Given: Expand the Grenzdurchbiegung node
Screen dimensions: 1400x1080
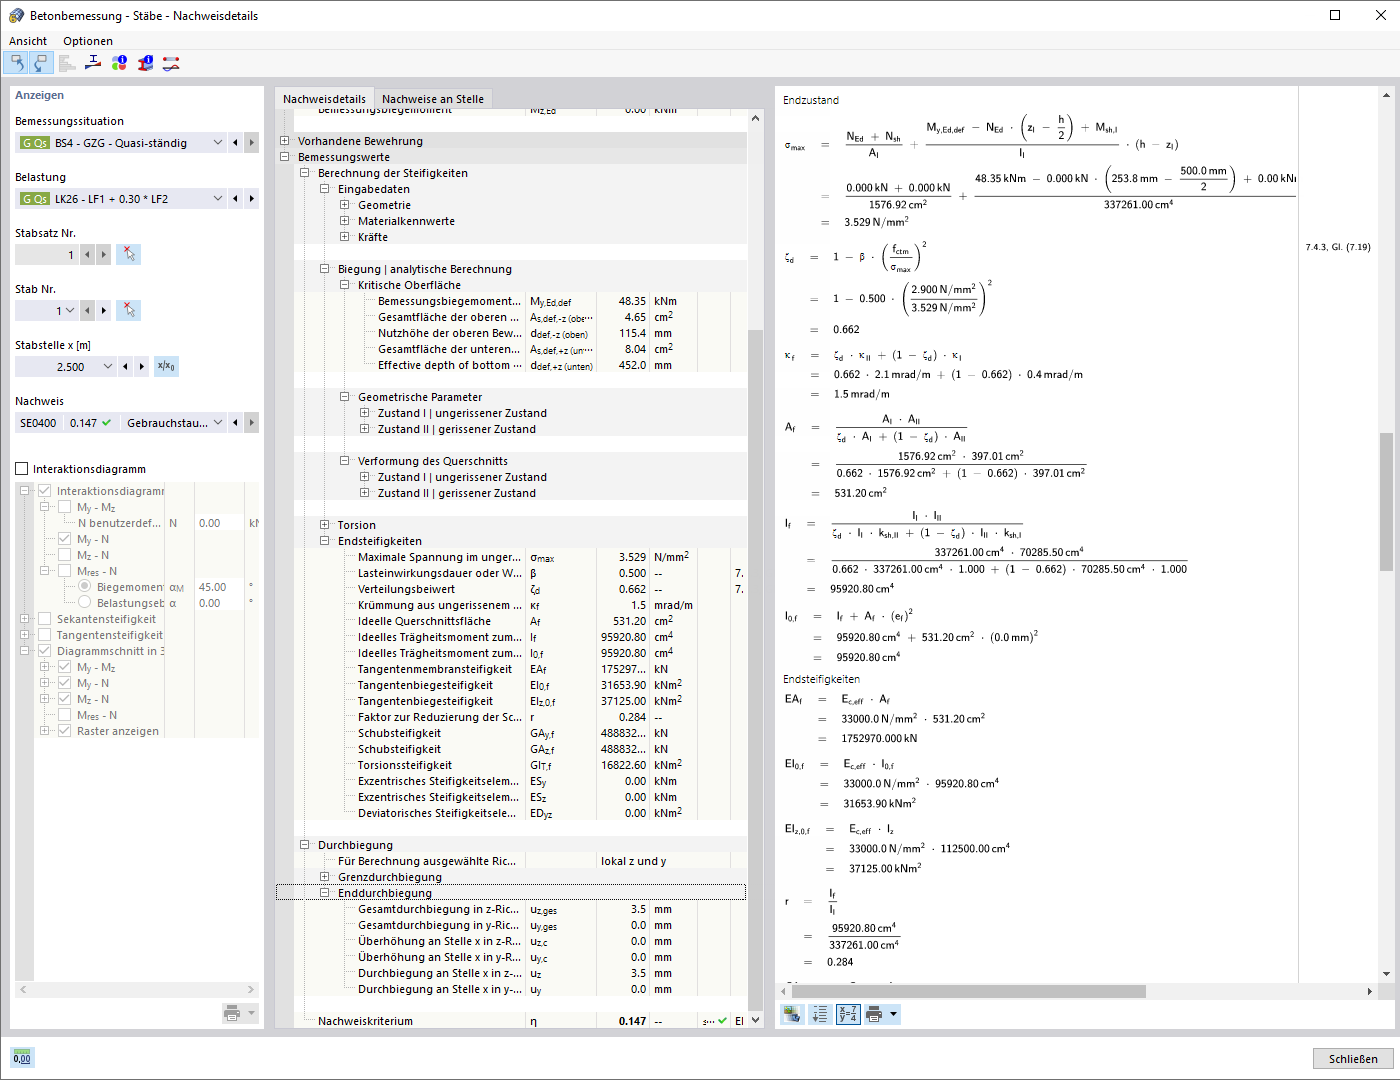Looking at the screenshot, I should pyautogui.click(x=324, y=877).
